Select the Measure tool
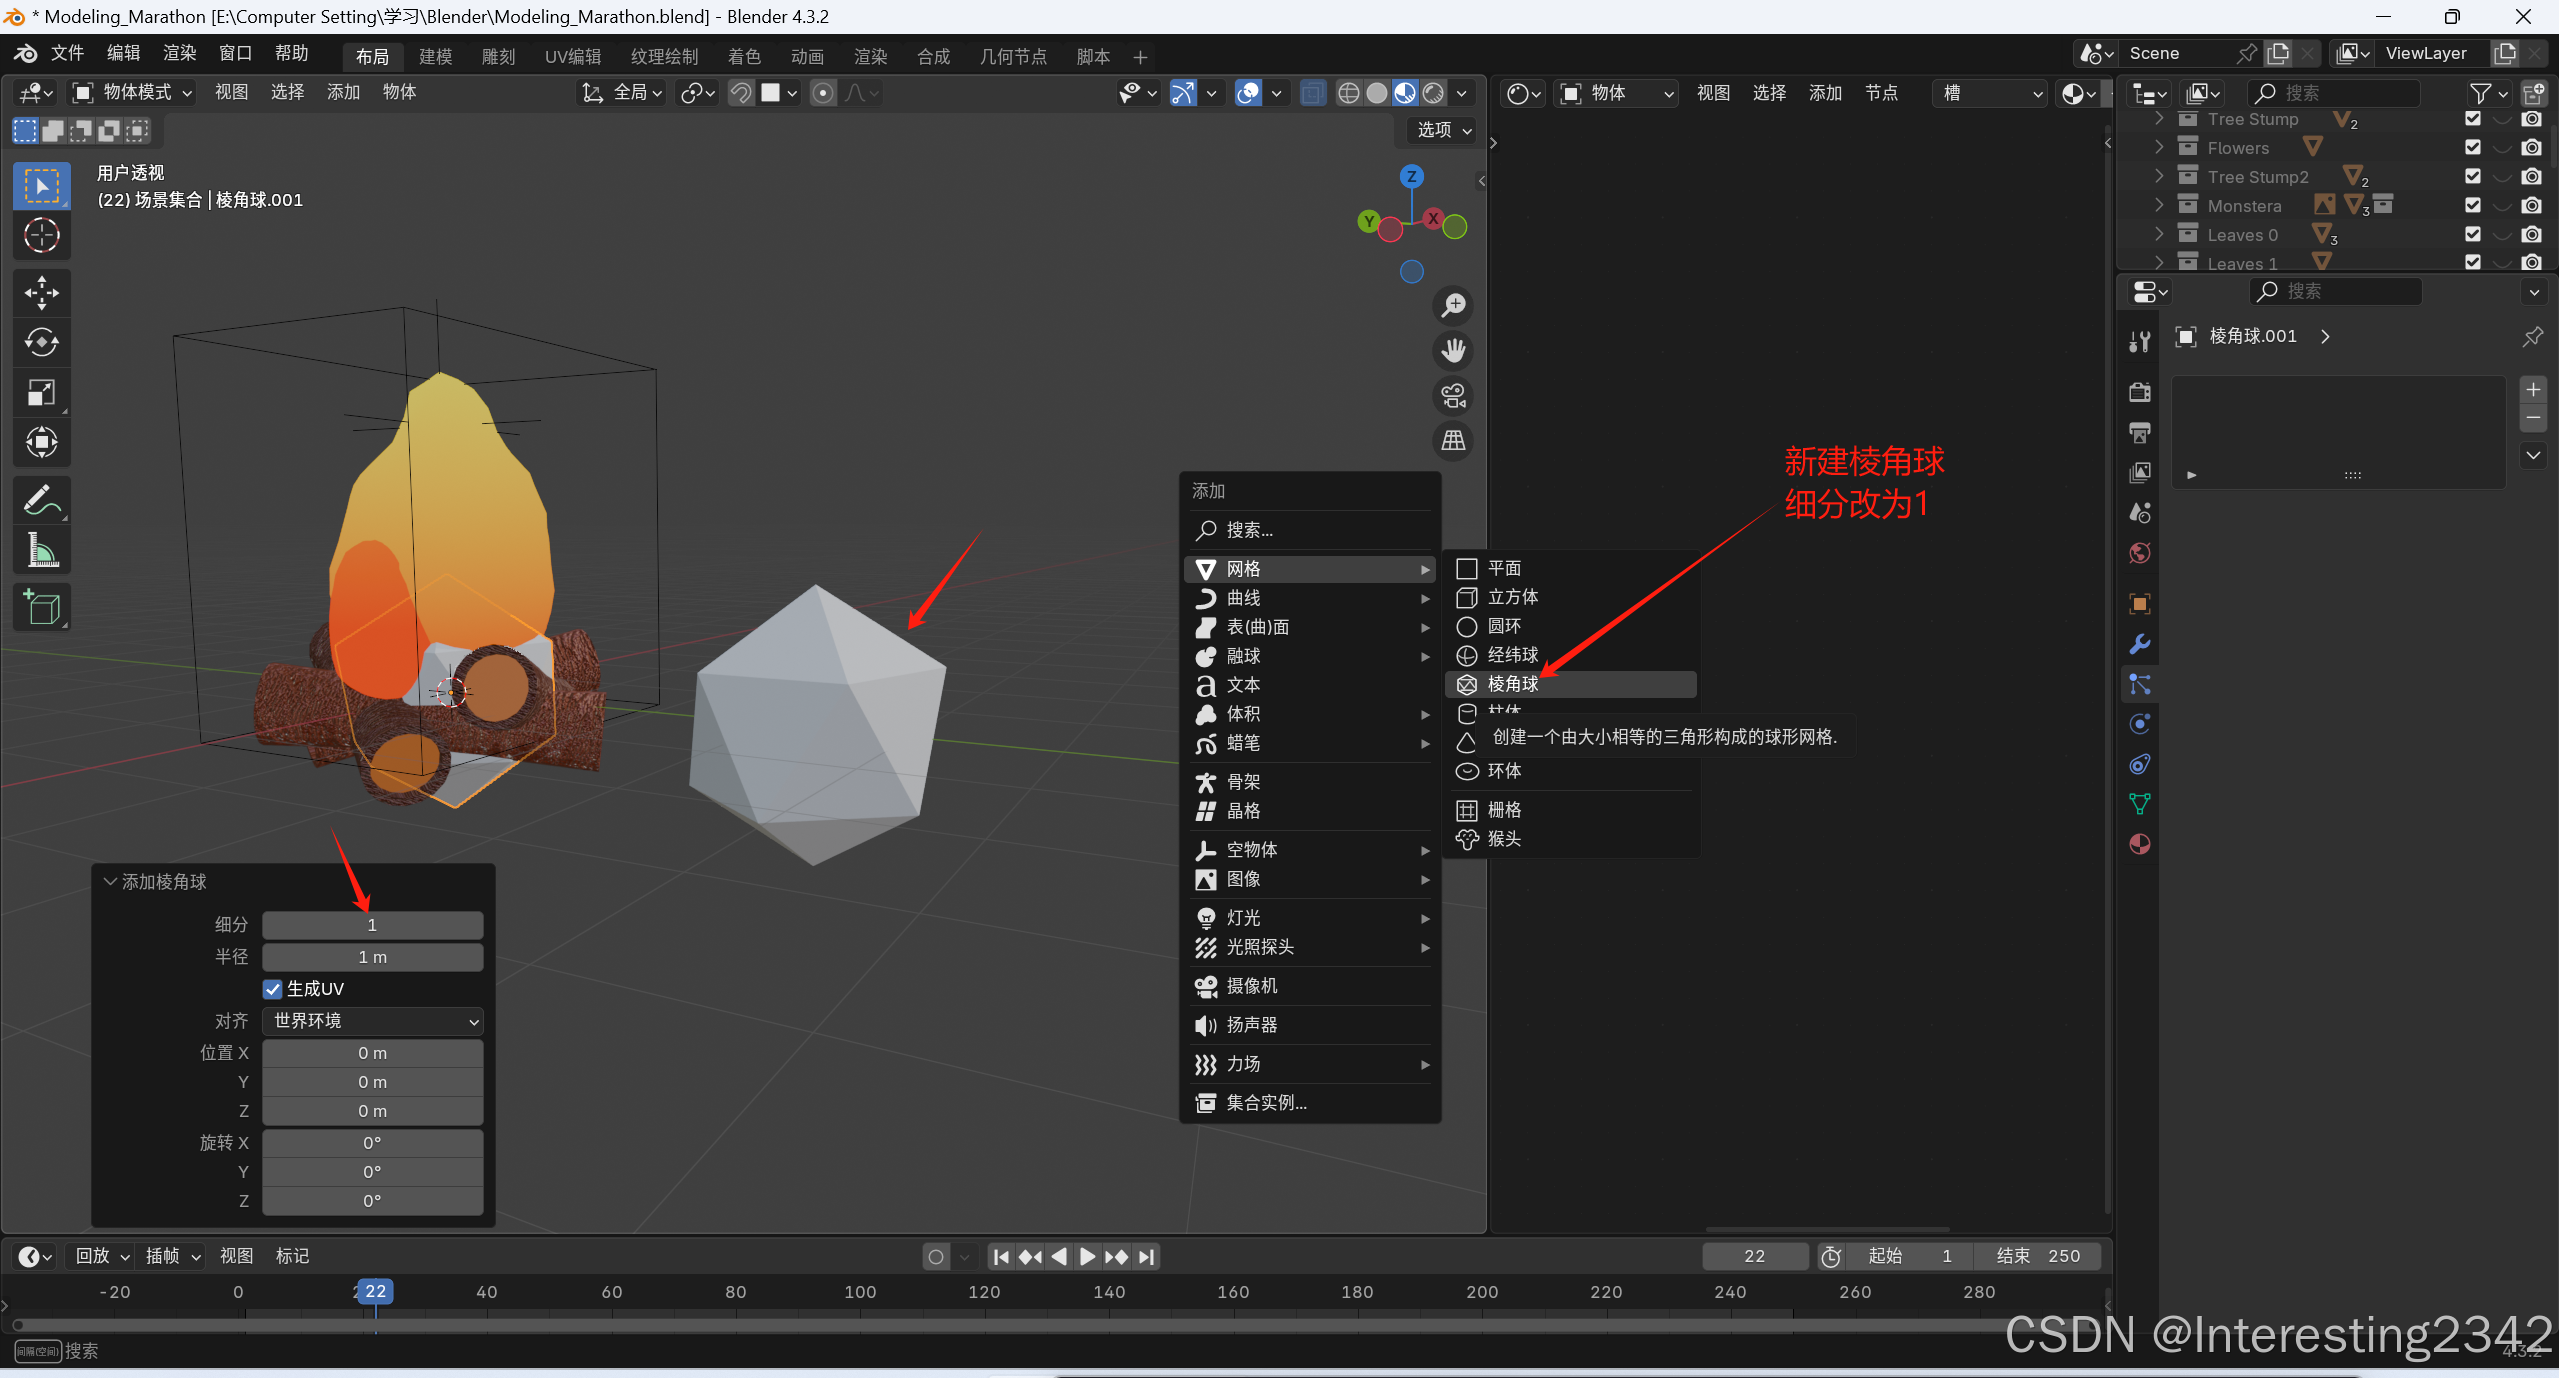 tap(41, 550)
